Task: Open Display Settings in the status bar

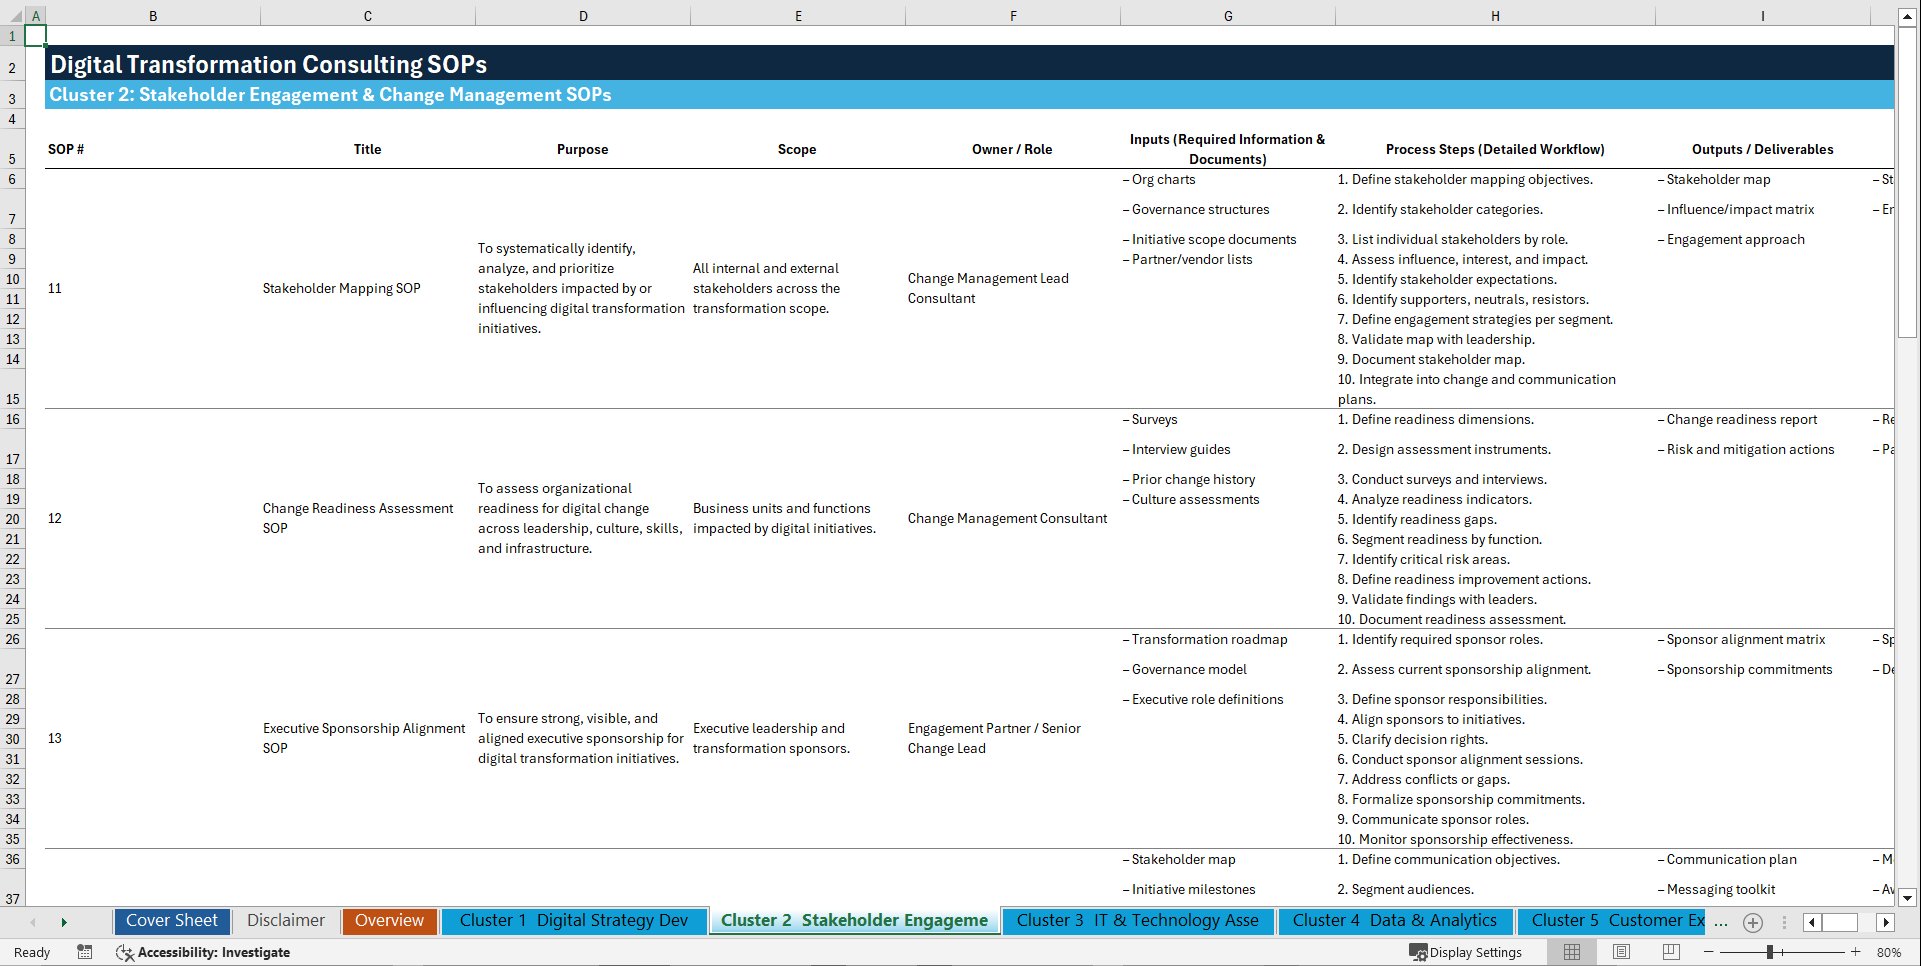Action: [x=1466, y=952]
